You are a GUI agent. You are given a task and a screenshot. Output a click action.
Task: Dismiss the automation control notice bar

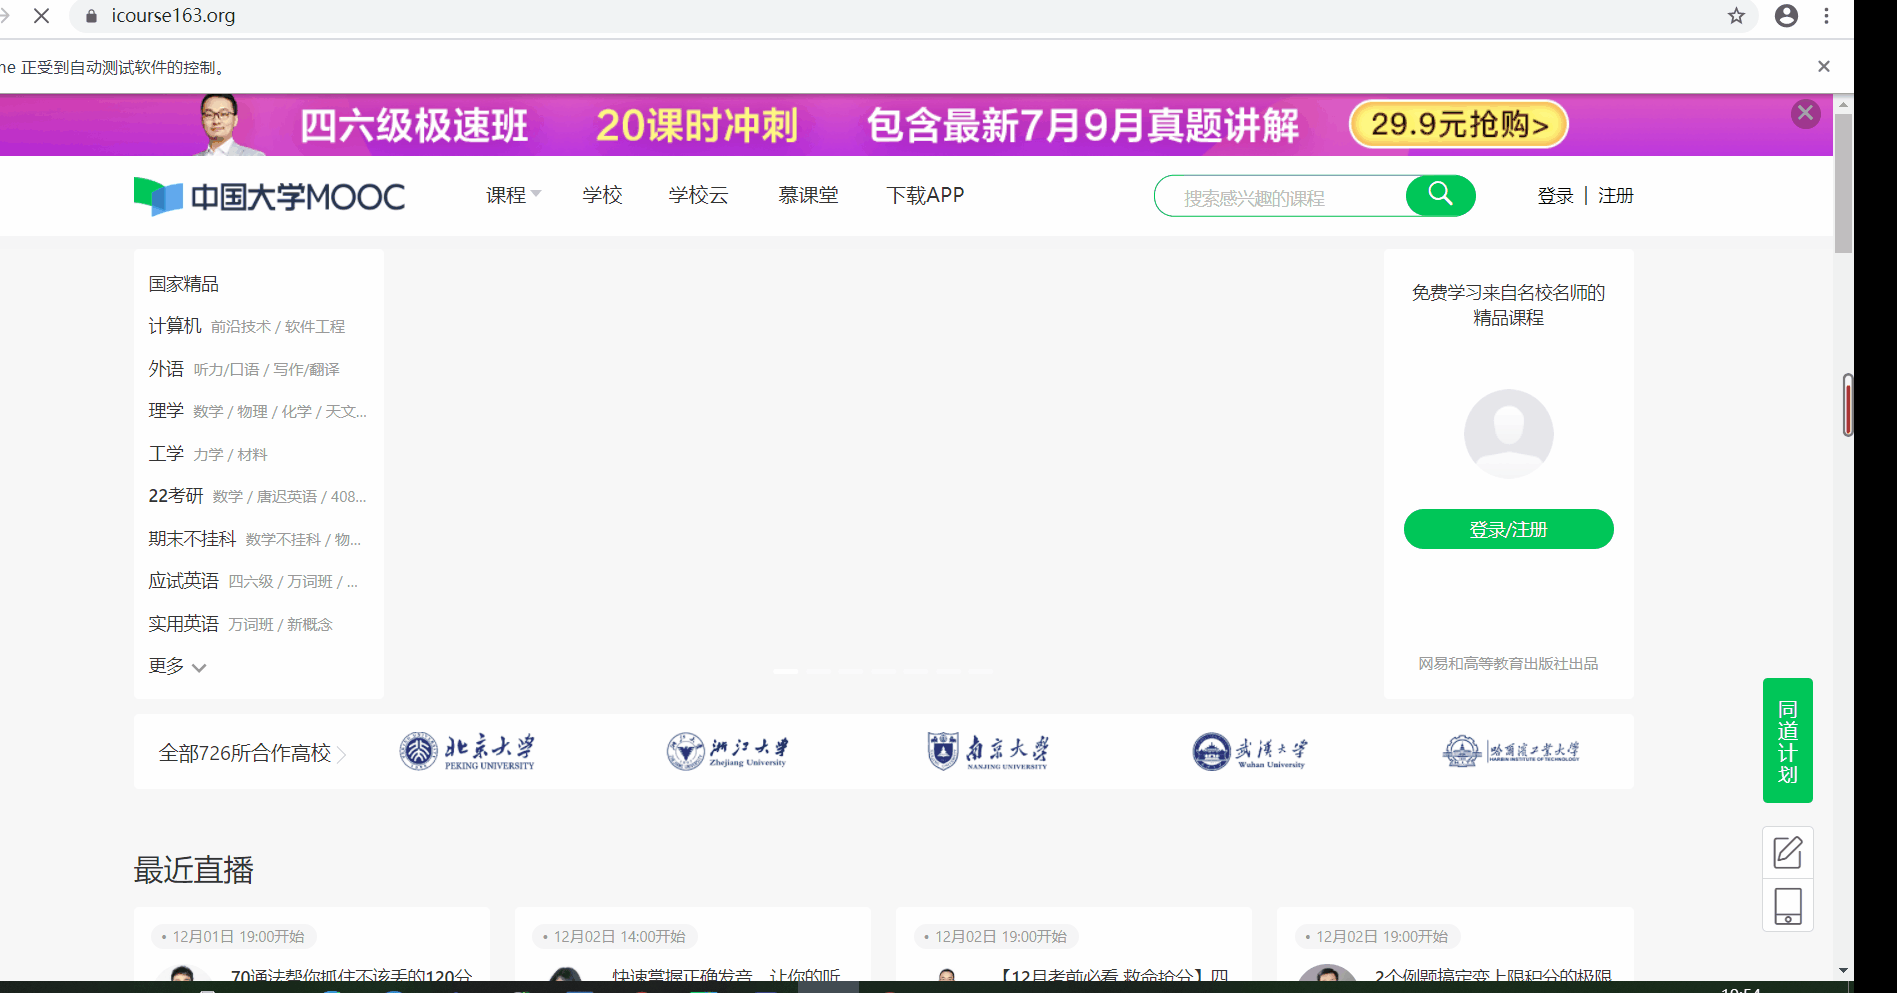(1823, 67)
